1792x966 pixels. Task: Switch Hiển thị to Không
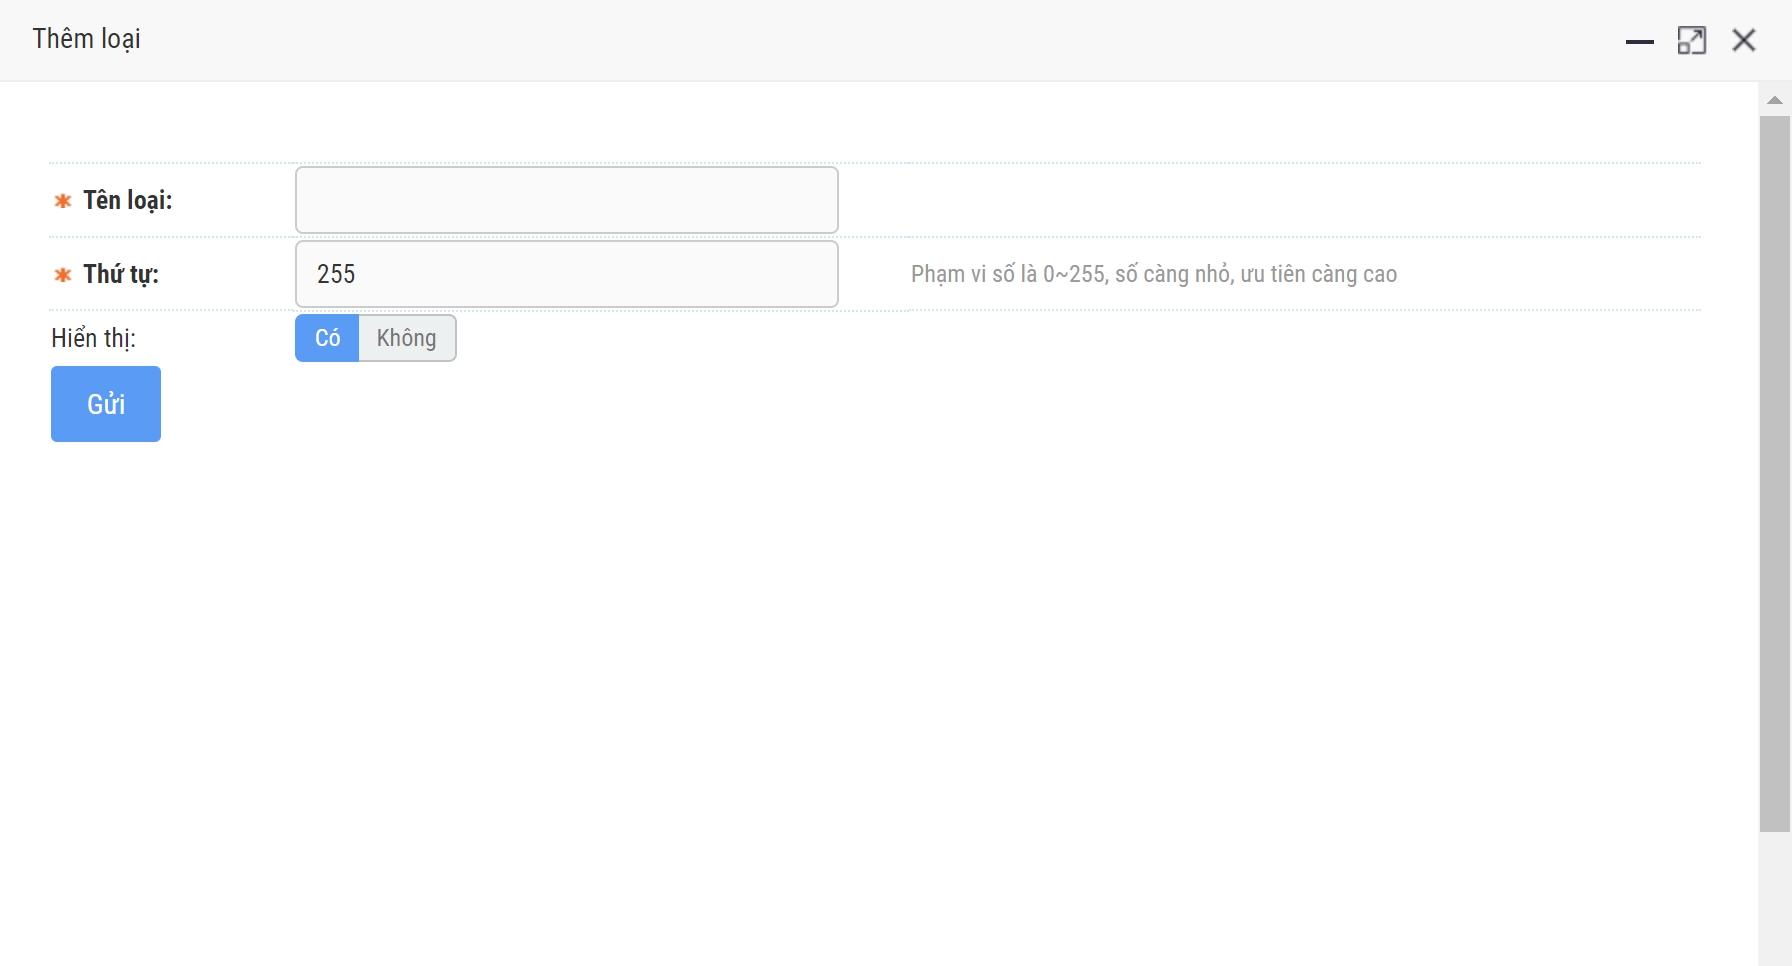(407, 338)
